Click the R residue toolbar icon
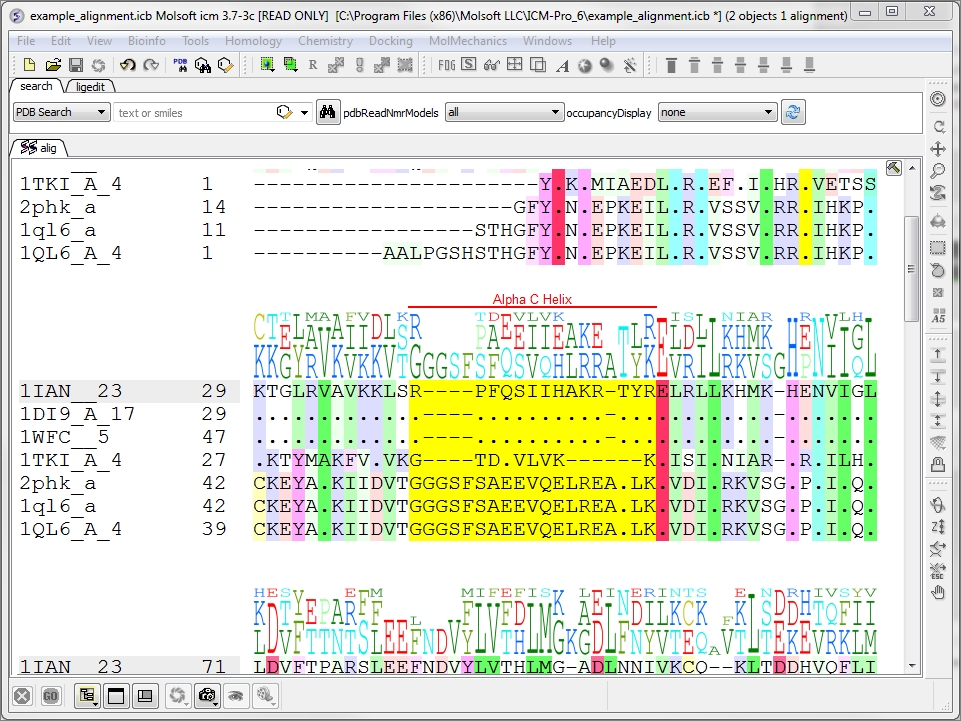The height and width of the screenshot is (721, 961). pyautogui.click(x=313, y=65)
